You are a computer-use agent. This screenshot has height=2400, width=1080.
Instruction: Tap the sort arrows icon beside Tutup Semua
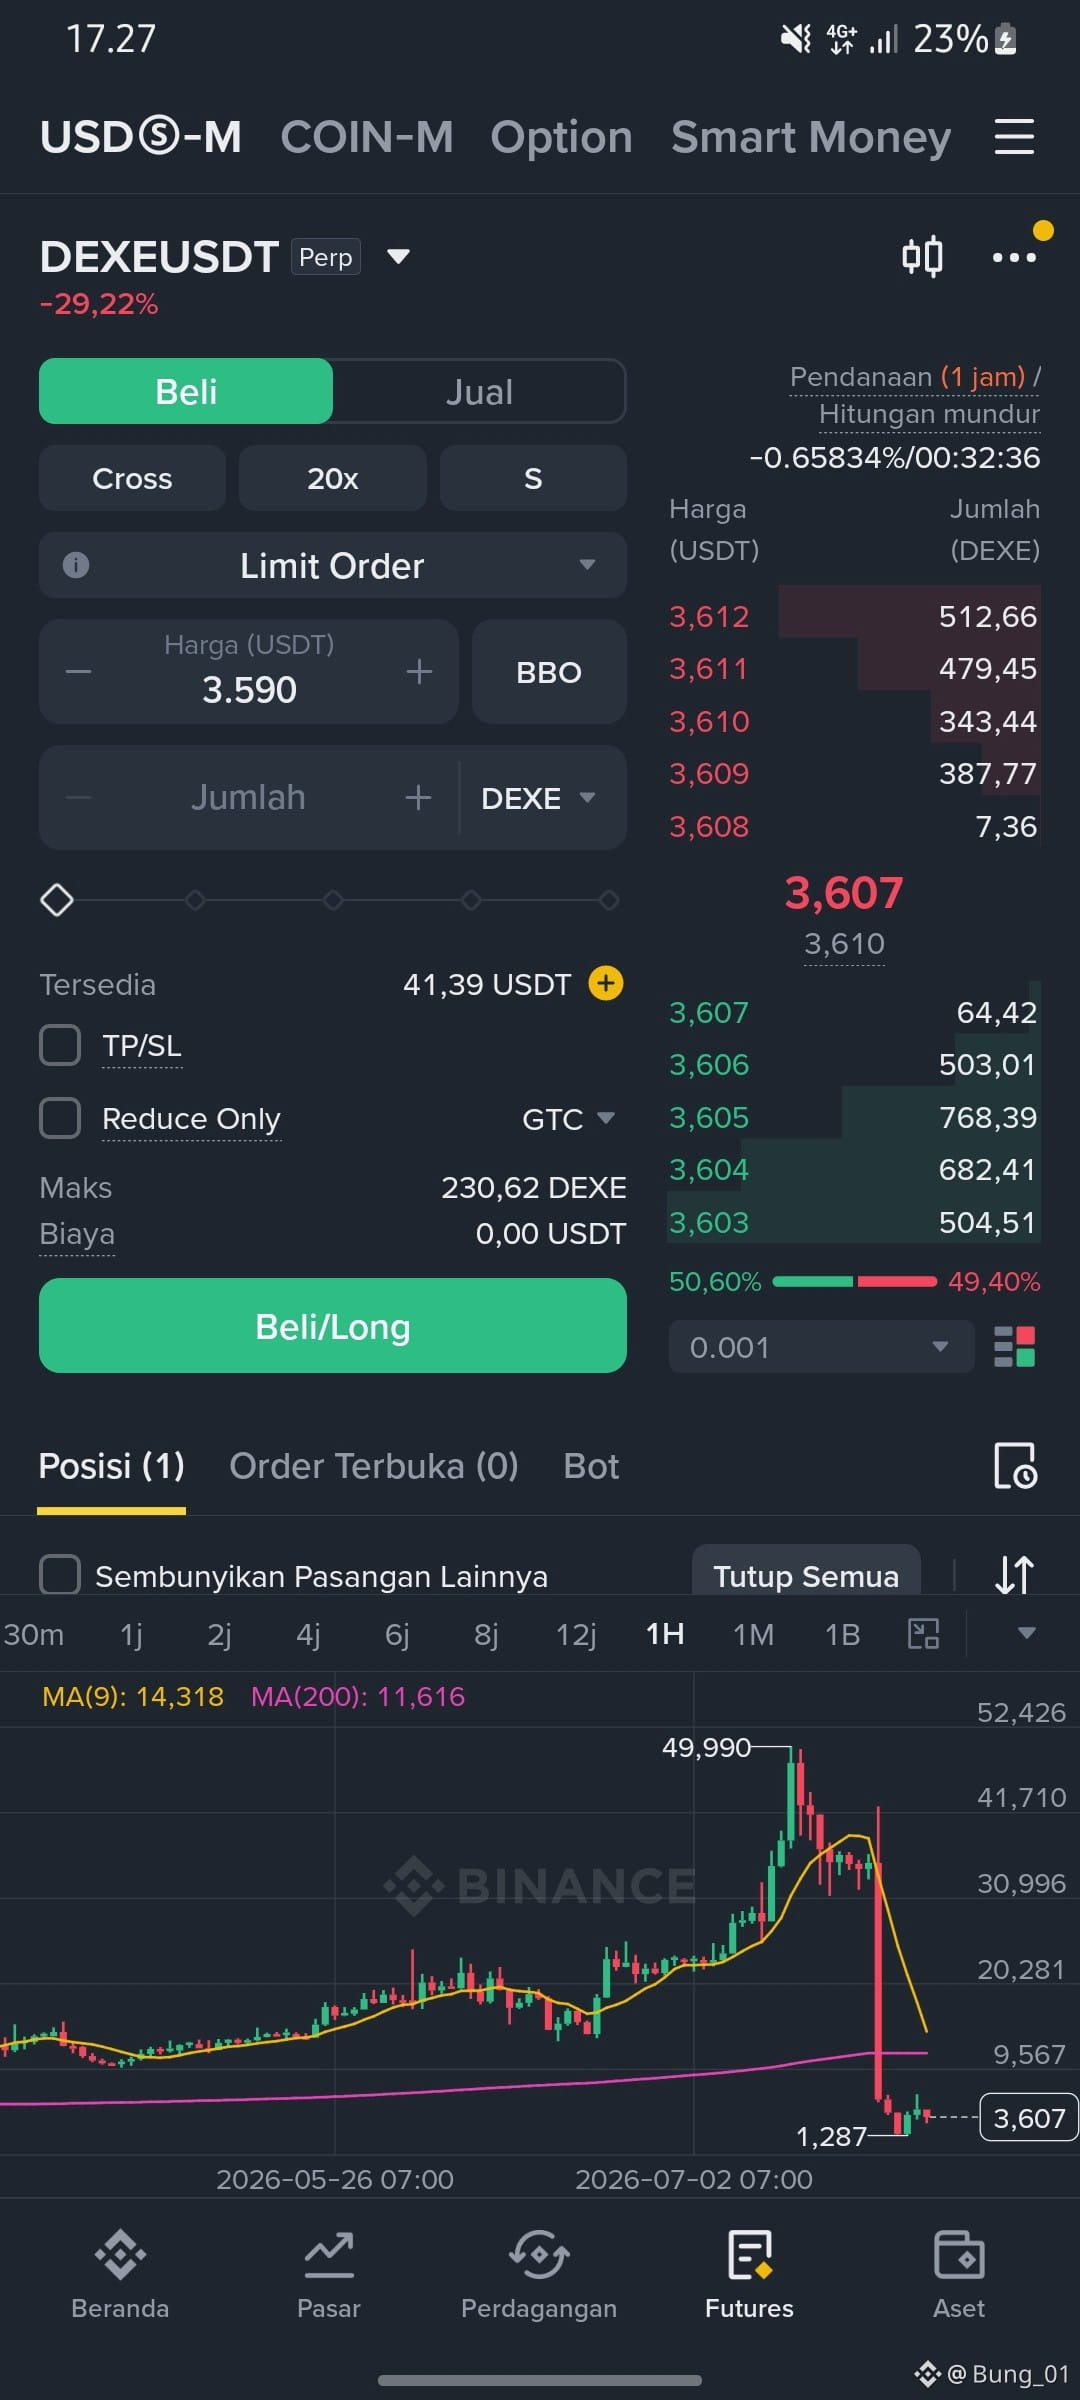point(1014,1575)
